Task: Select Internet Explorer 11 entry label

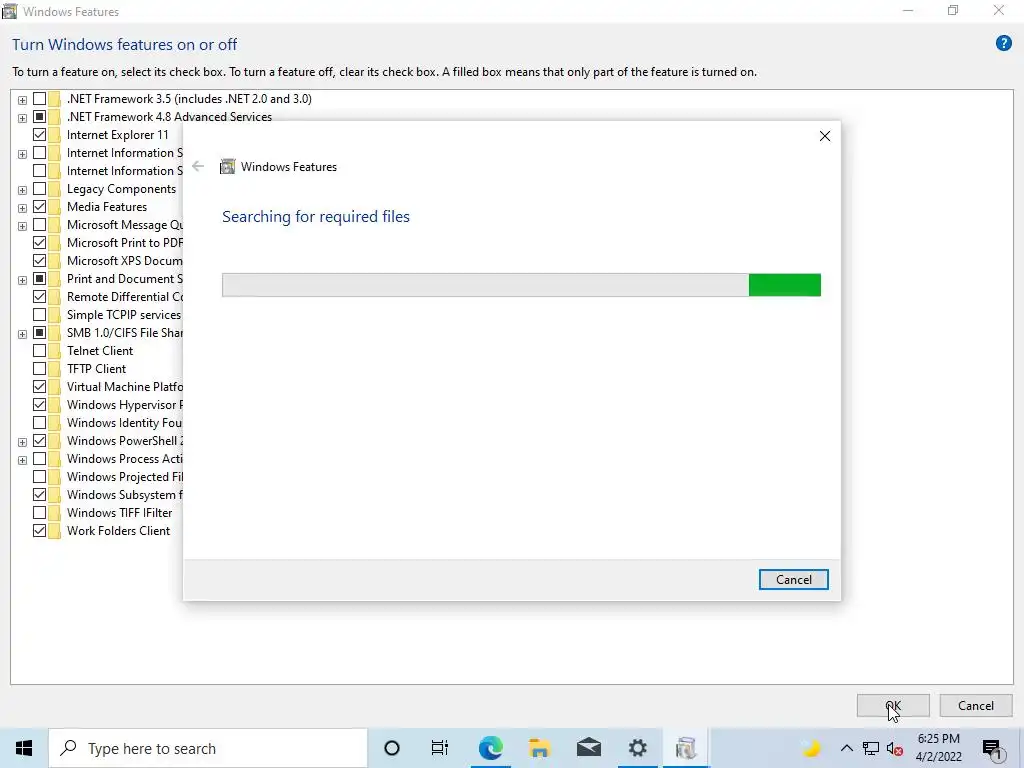Action: point(118,135)
